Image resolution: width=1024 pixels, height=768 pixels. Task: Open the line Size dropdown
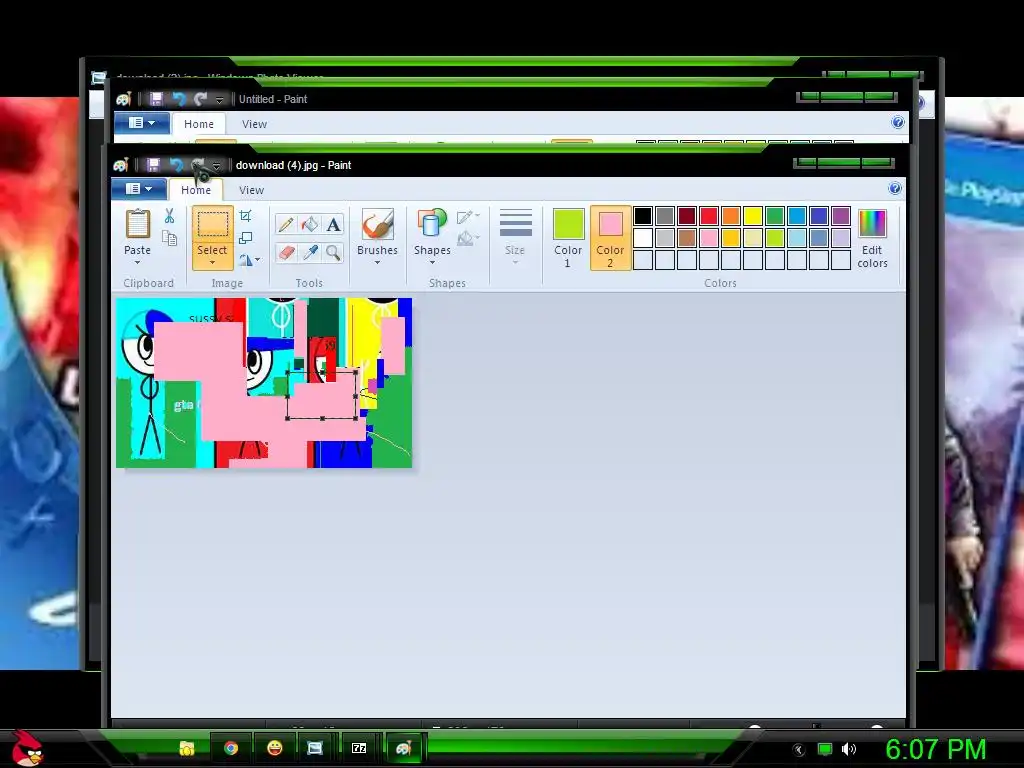pos(515,238)
